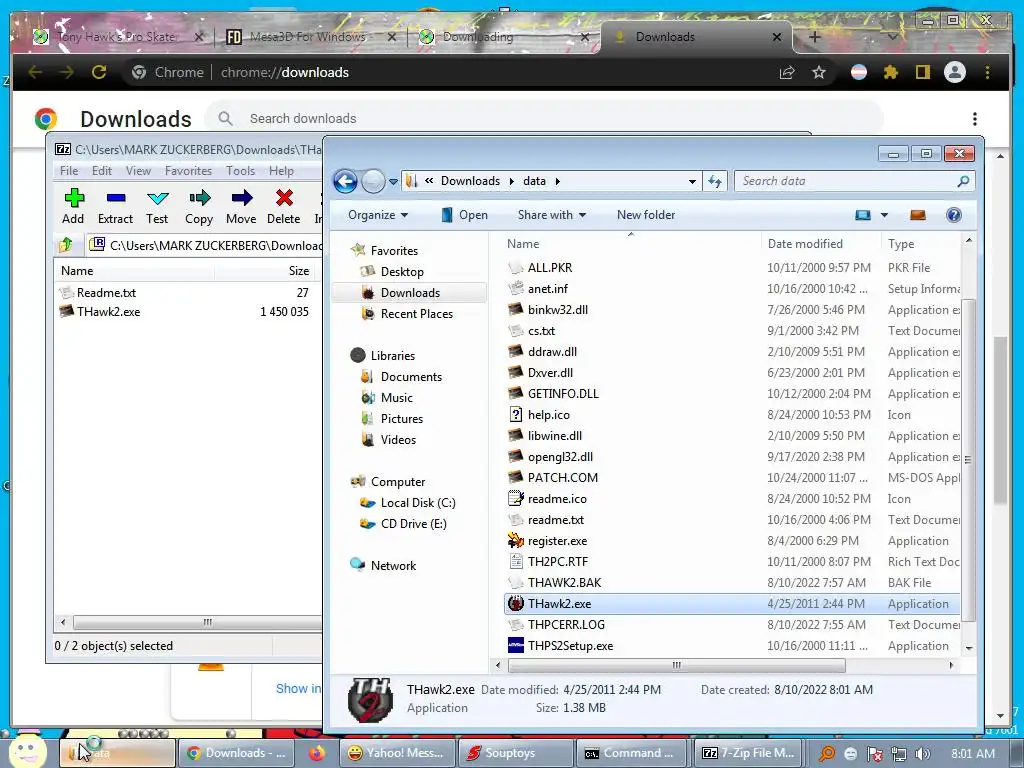
Task: Click the Search downloads field in Chrome
Action: (x=543, y=118)
